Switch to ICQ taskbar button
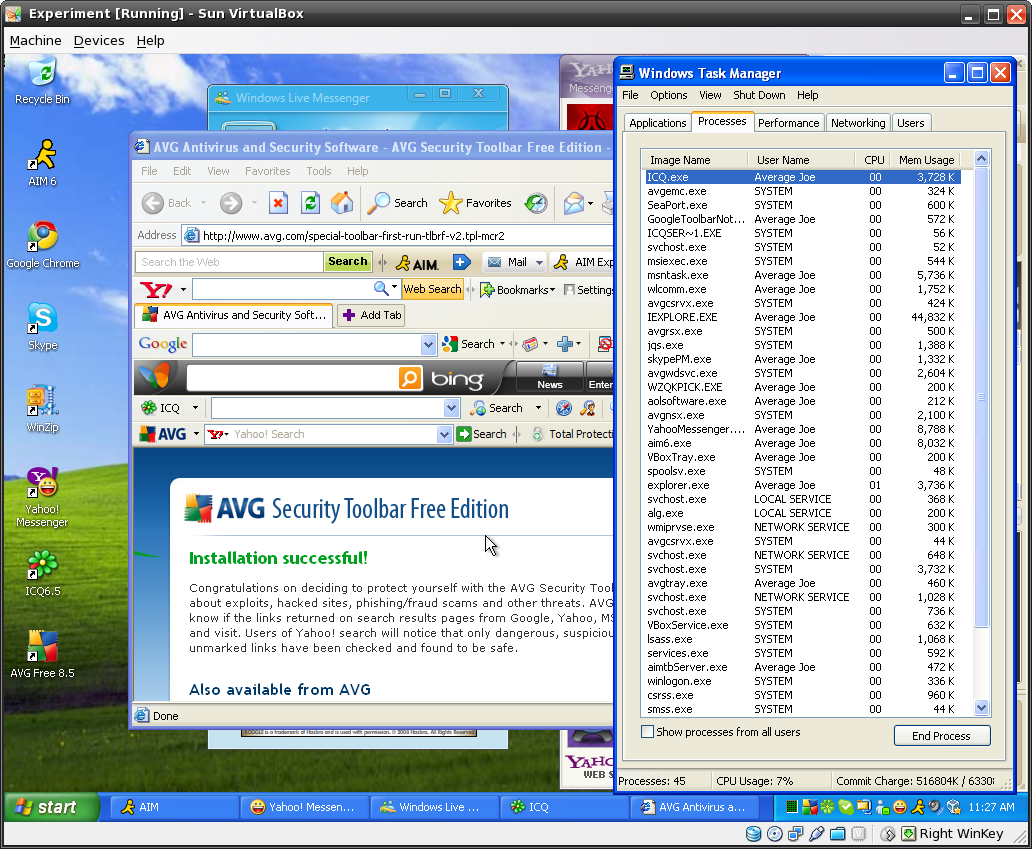This screenshot has width=1032, height=849. 563,807
